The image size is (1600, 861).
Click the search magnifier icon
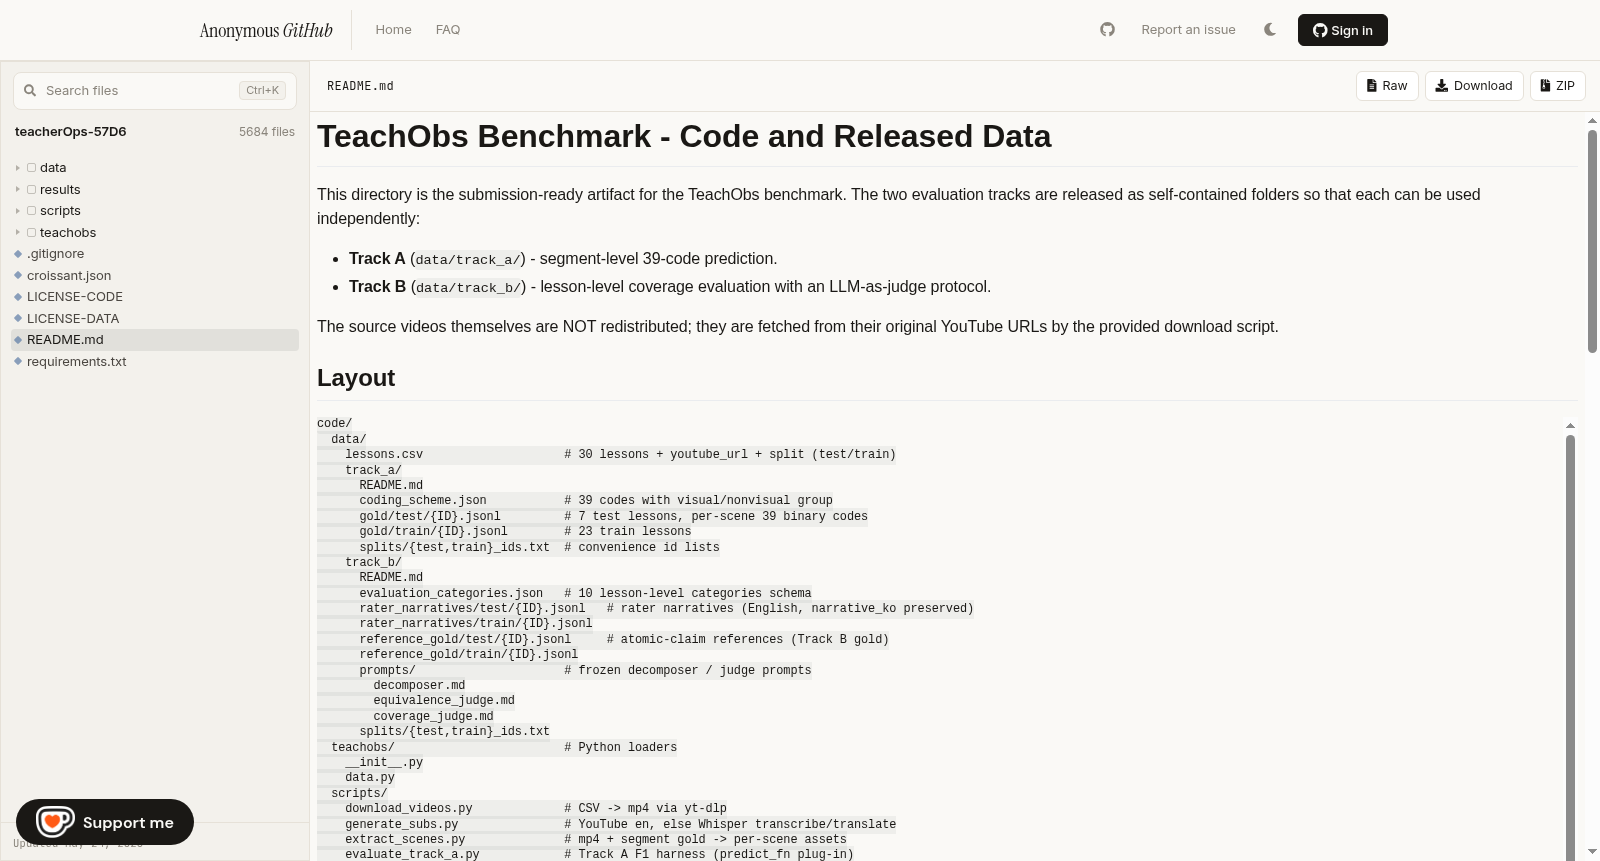click(x=30, y=90)
